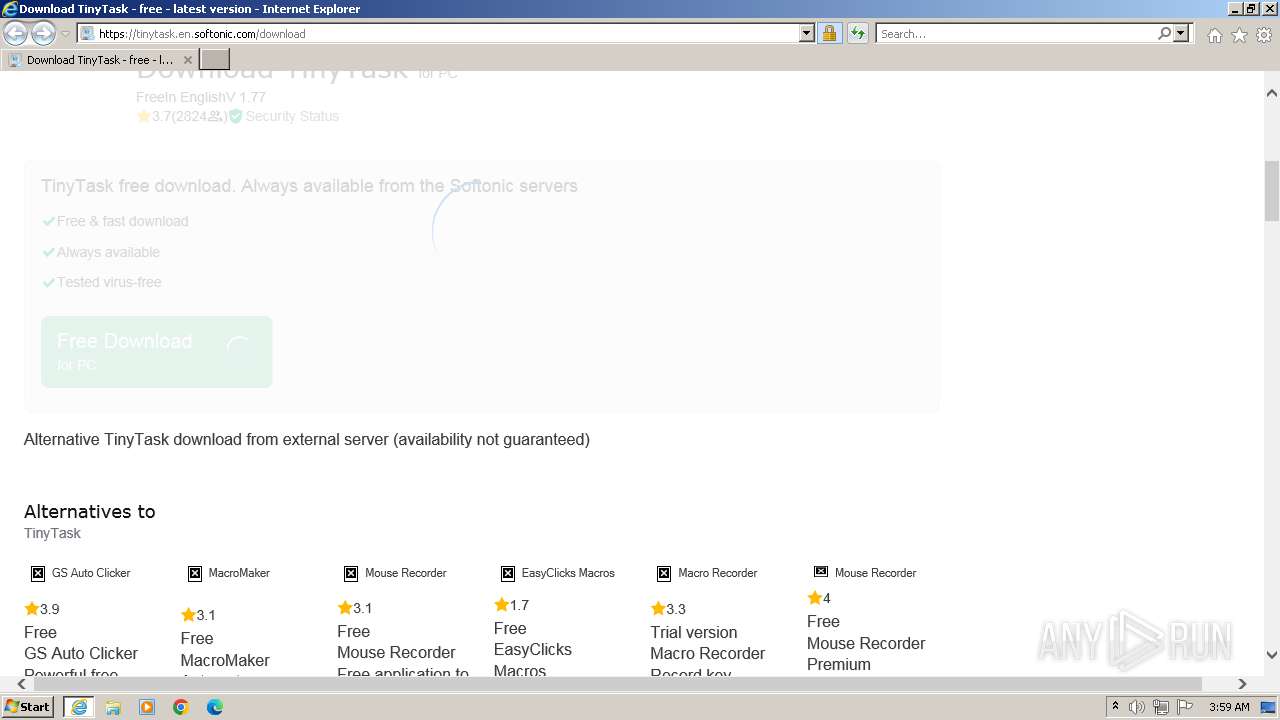This screenshot has width=1280, height=720.
Task: Click the EasyClicks Macros broken image icon
Action: click(x=508, y=573)
